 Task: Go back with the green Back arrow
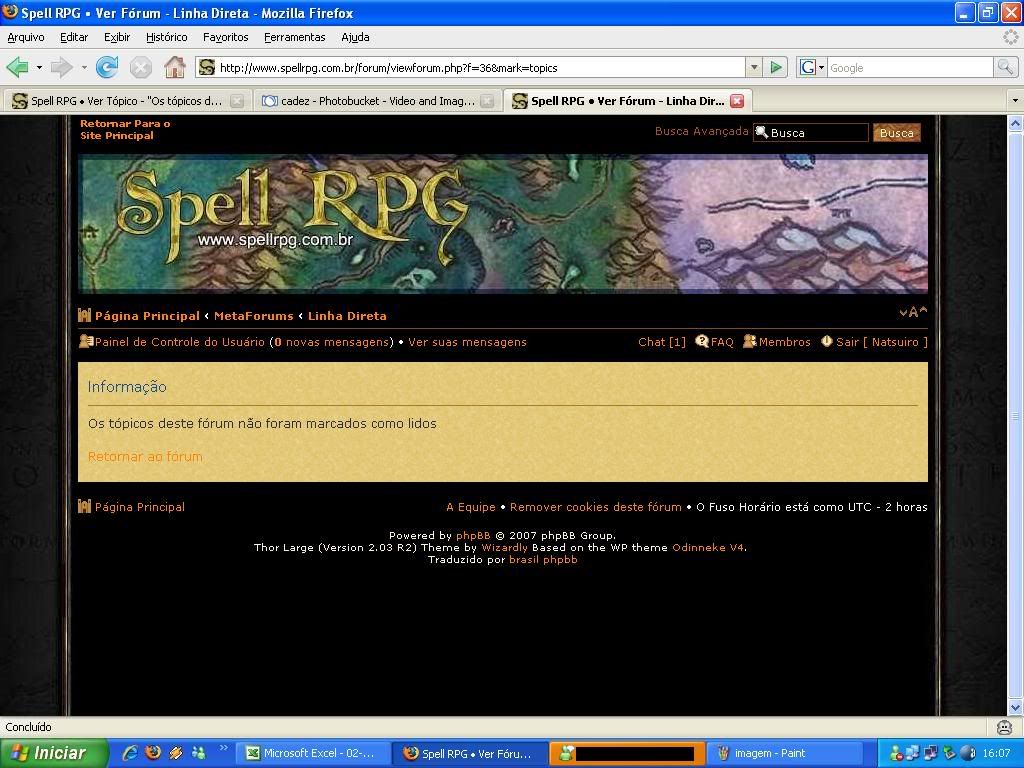[x=17, y=67]
